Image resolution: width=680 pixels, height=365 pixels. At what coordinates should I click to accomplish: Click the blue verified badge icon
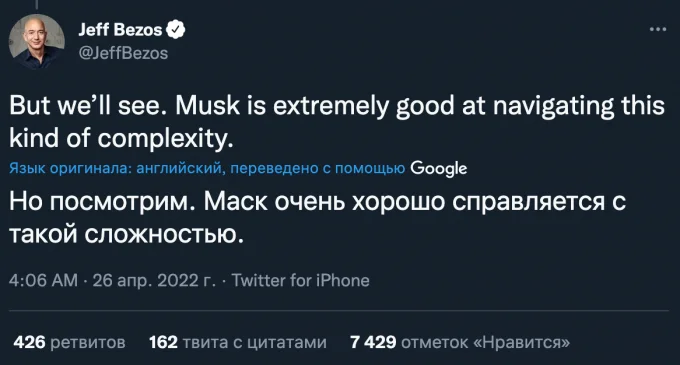176,29
